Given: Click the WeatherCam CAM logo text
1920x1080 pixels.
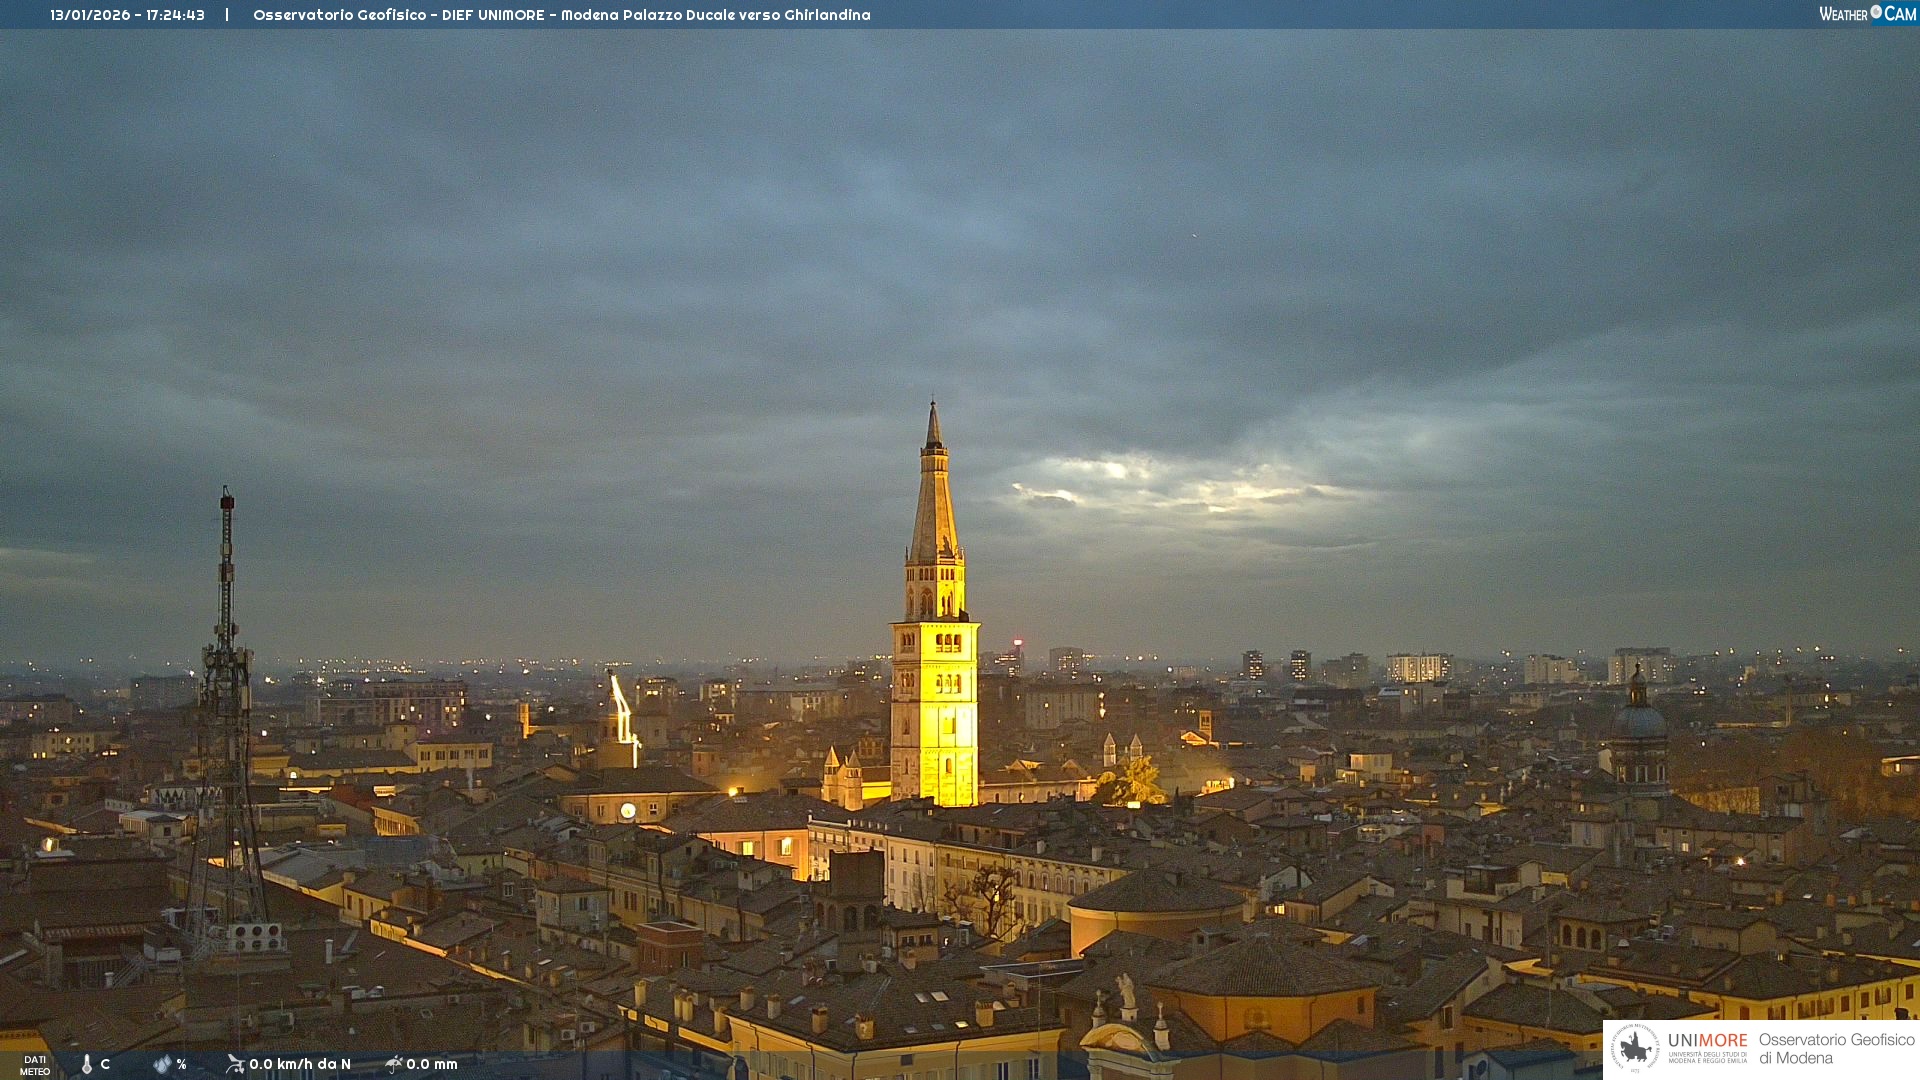Looking at the screenshot, I should point(1900,14).
